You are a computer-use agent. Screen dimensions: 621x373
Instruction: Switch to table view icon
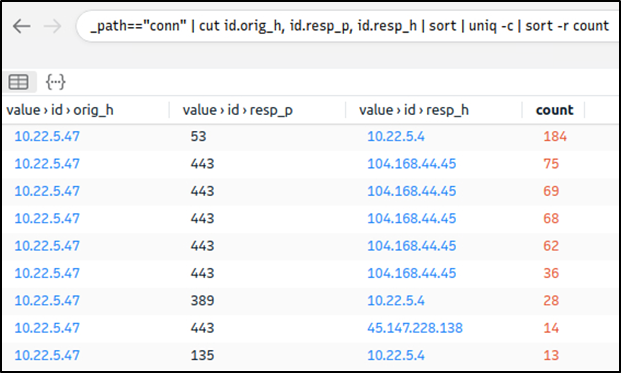18,82
